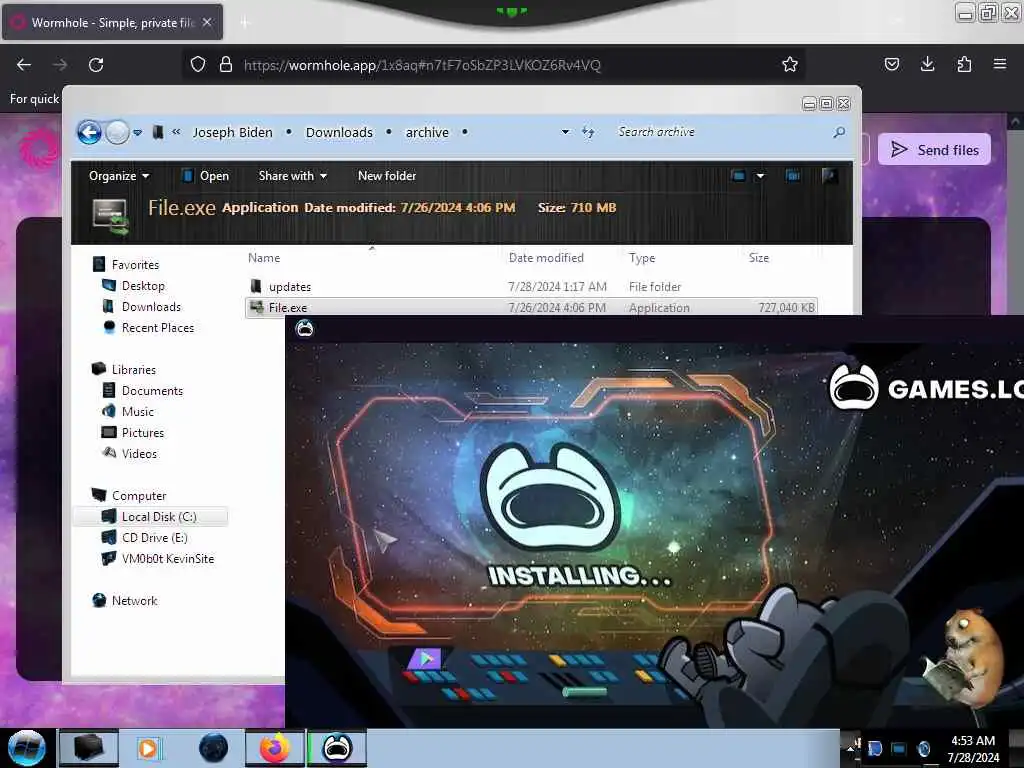Screen dimensions: 1024x768
Task: Open the Explorer help icon
Action: (x=829, y=175)
